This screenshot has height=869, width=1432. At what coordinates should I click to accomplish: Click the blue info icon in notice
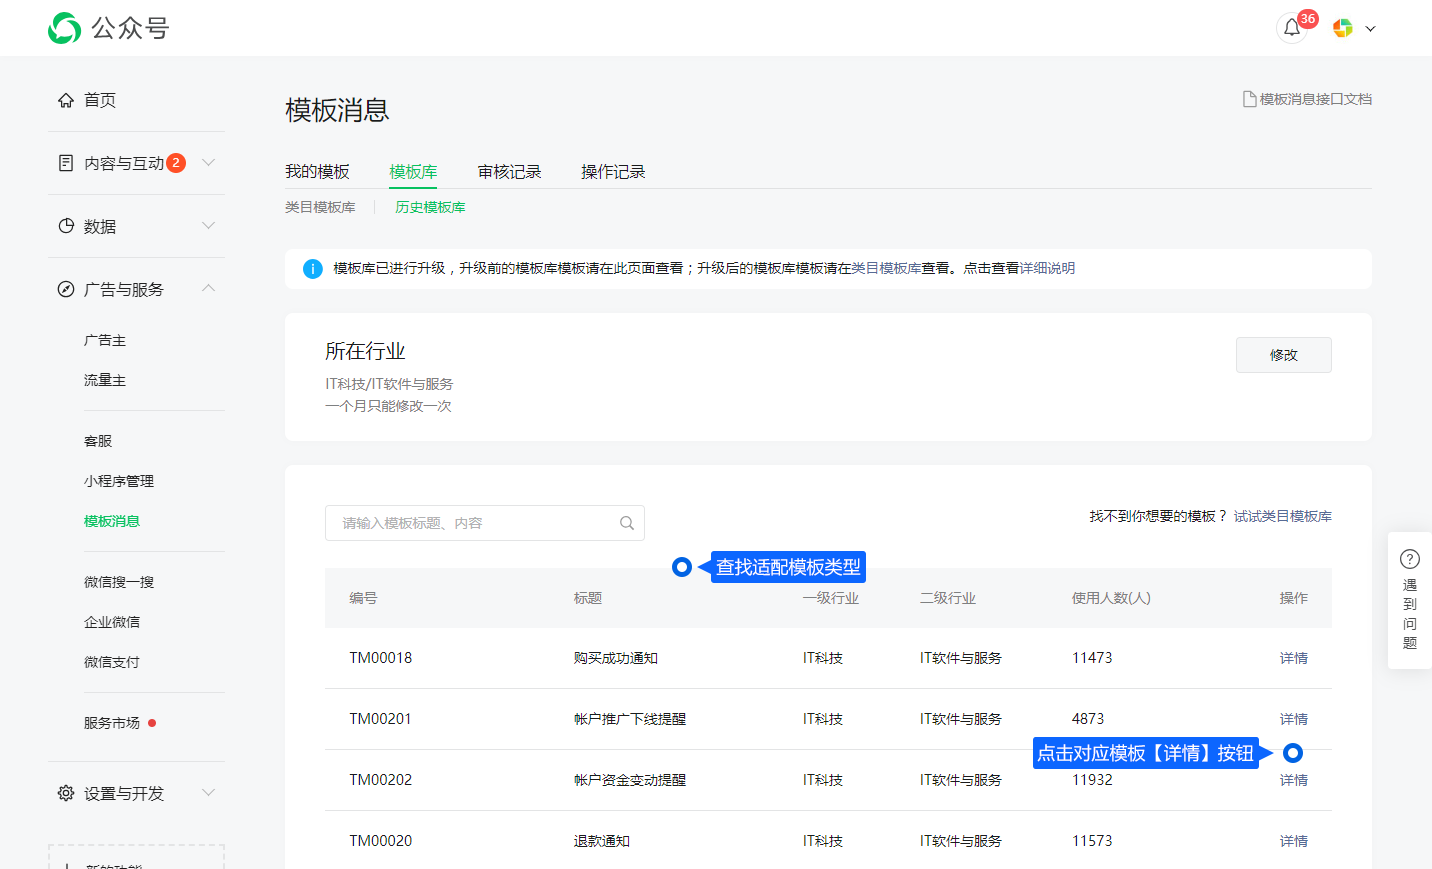313,269
